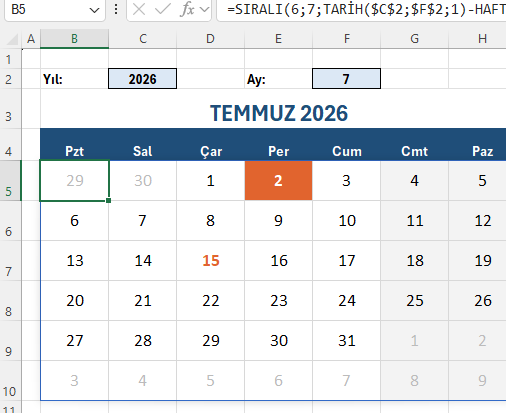Viewport: 506px width, 413px height.
Task: Select column F header
Action: (x=347, y=39)
